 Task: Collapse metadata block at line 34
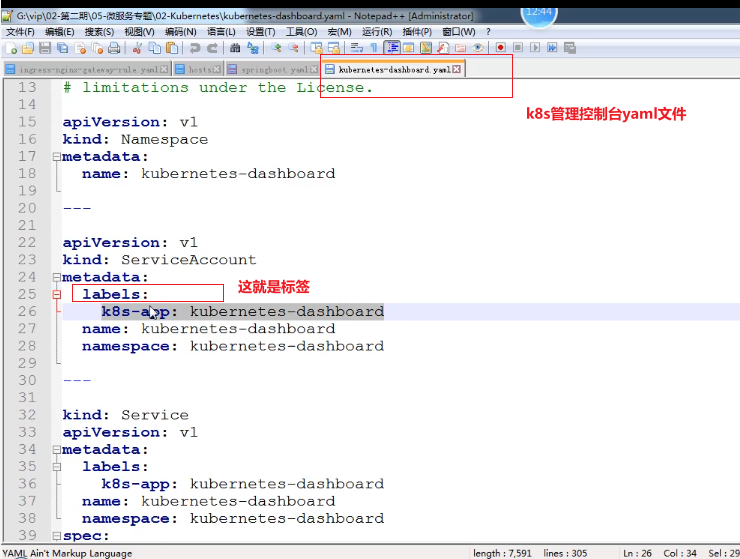click(57, 449)
